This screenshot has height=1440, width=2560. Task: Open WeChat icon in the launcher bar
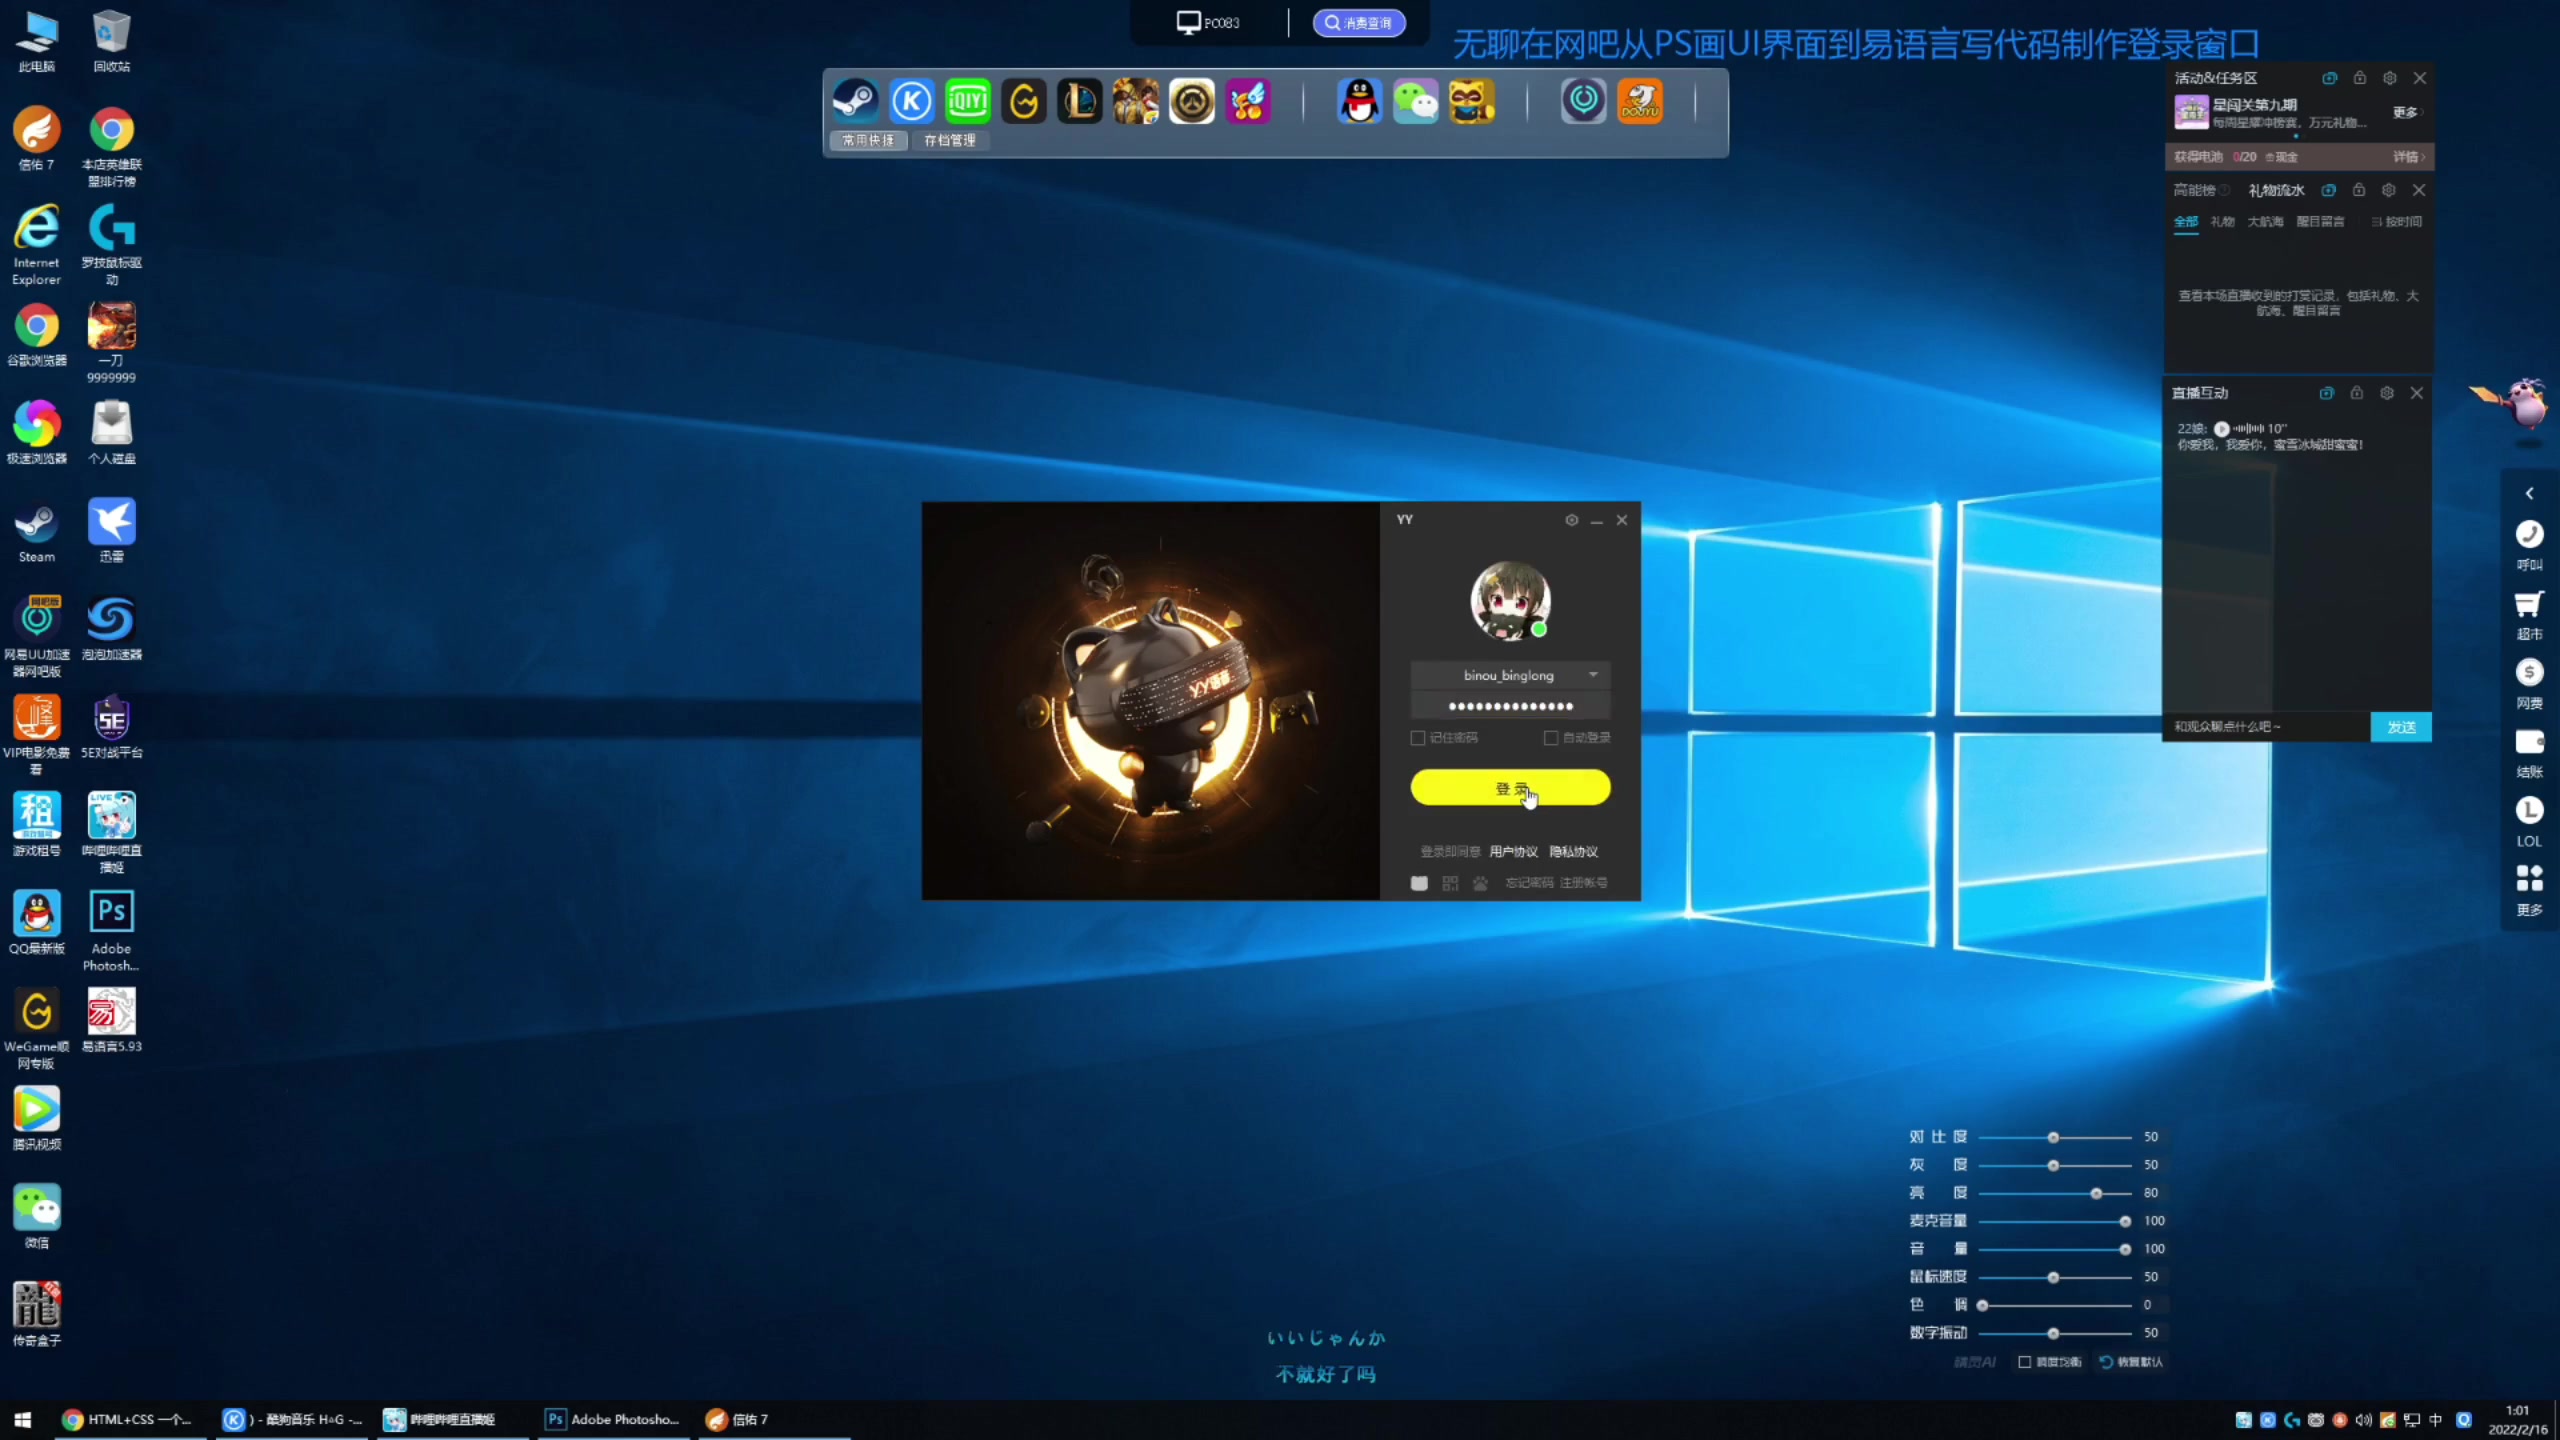tap(1416, 101)
